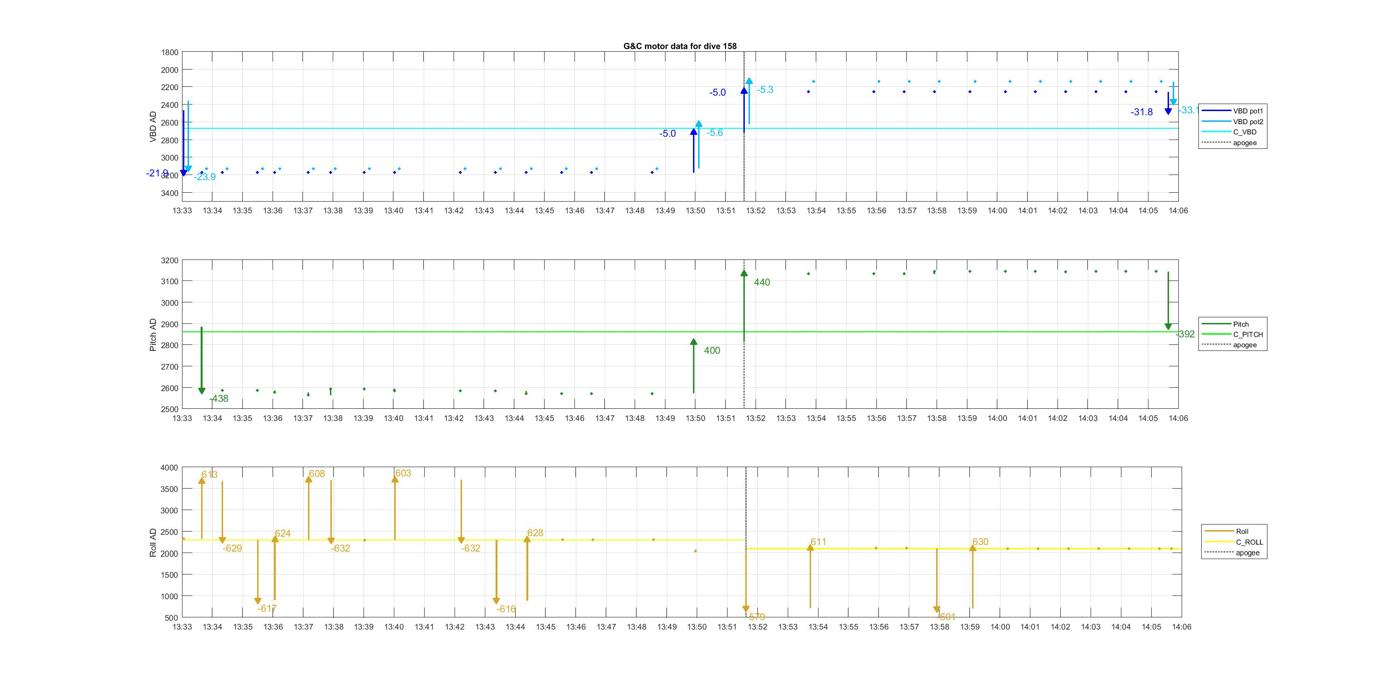Click the "VBD AD" y-axis label
Image resolution: width=1400 pixels, height=693 pixels.
154,127
